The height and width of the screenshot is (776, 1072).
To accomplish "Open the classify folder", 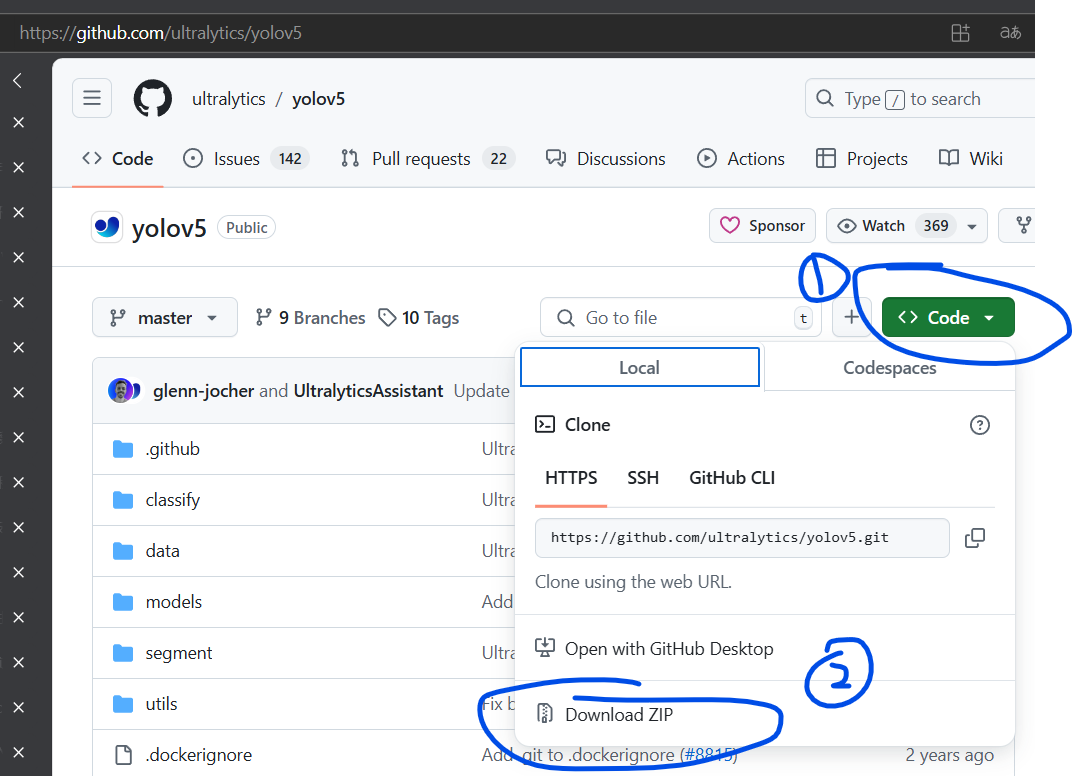I will 172,500.
